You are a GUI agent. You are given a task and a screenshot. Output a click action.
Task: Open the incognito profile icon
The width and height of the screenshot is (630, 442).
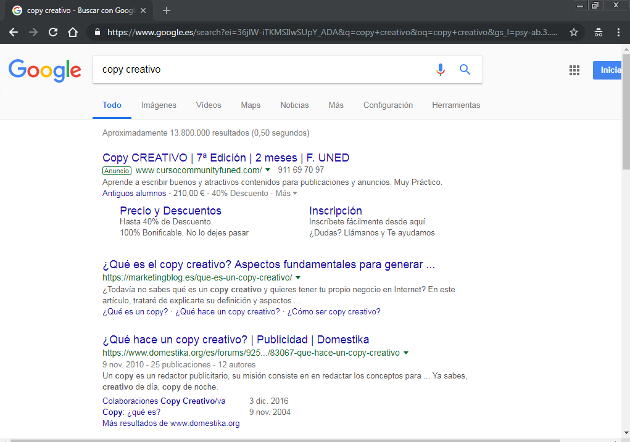(x=598, y=32)
